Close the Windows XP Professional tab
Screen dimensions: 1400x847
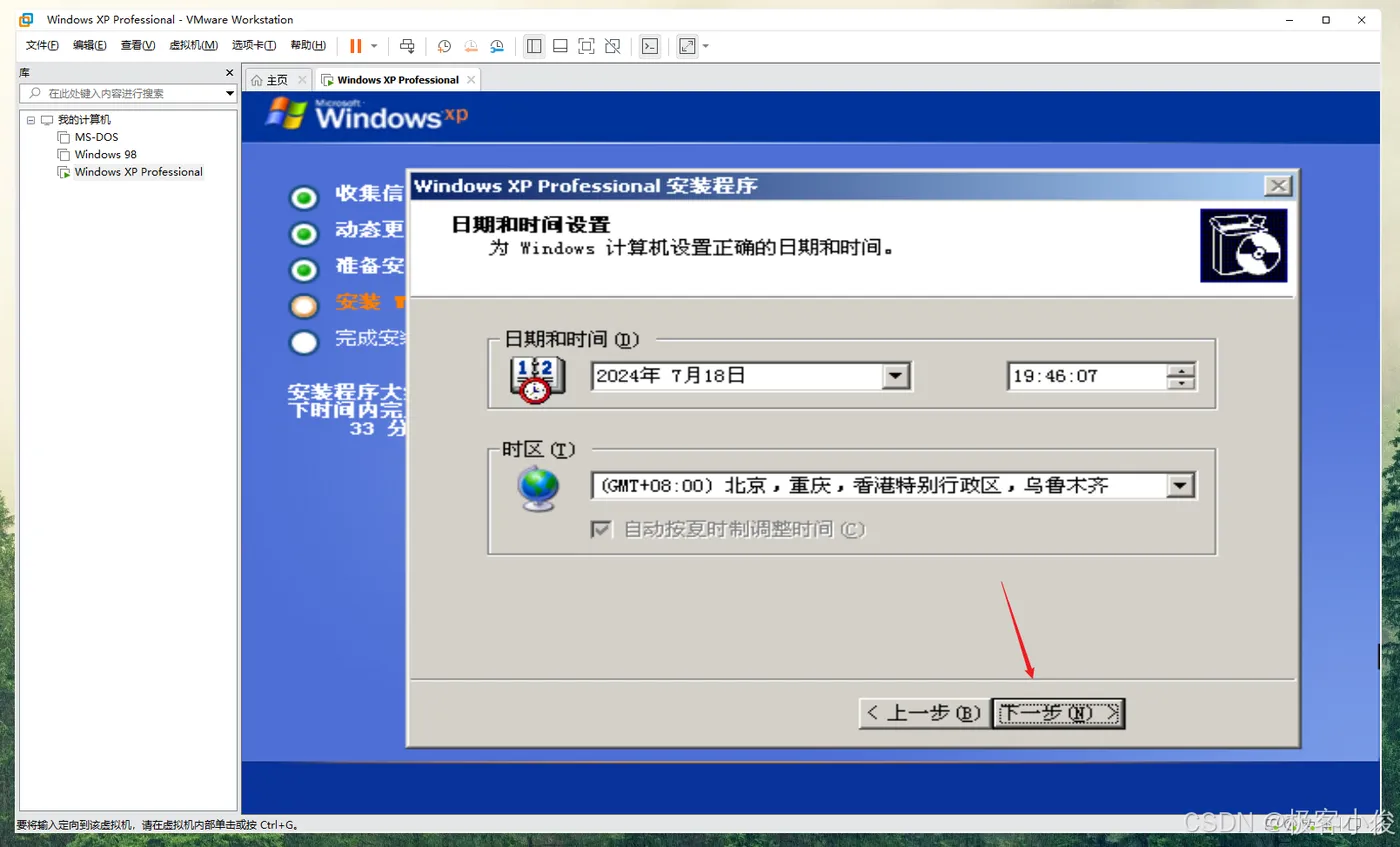click(x=471, y=80)
